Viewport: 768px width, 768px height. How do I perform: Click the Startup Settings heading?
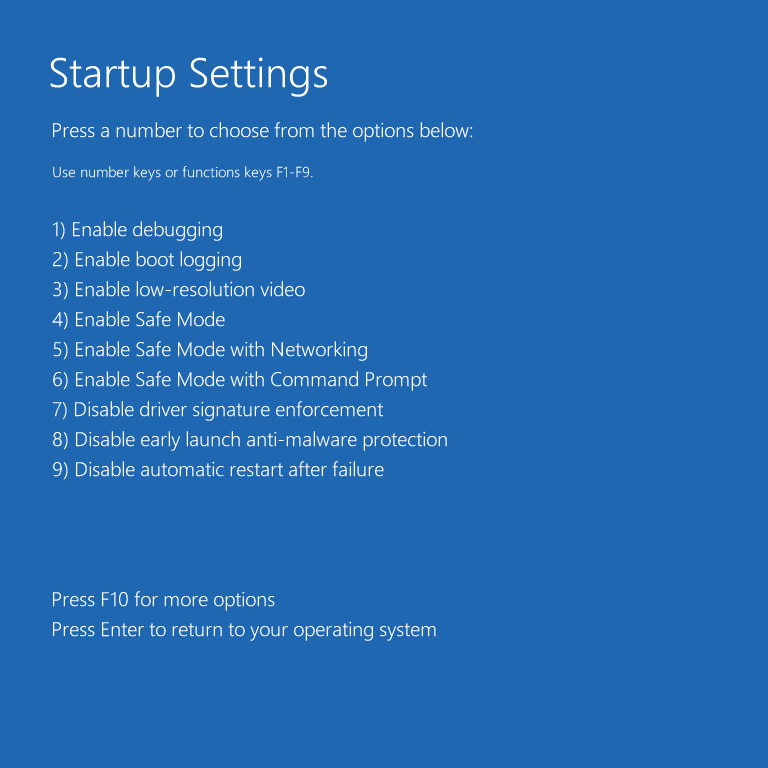pos(188,74)
